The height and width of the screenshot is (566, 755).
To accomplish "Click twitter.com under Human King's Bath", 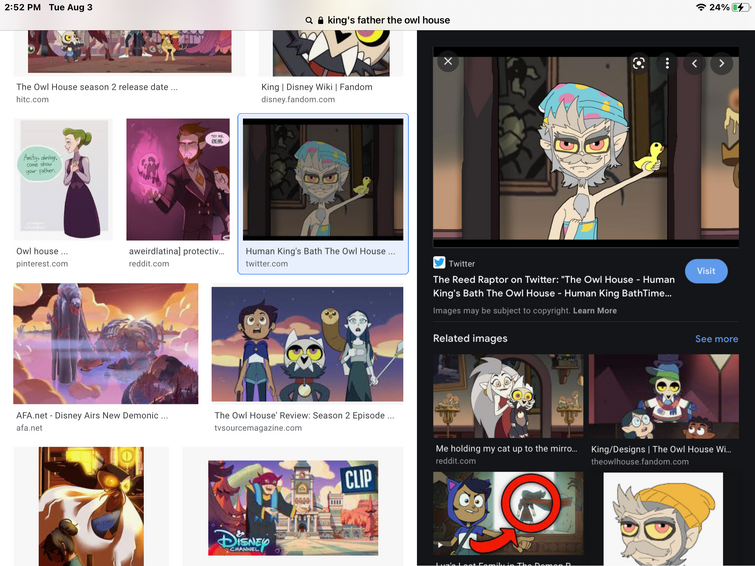I will (267, 264).
